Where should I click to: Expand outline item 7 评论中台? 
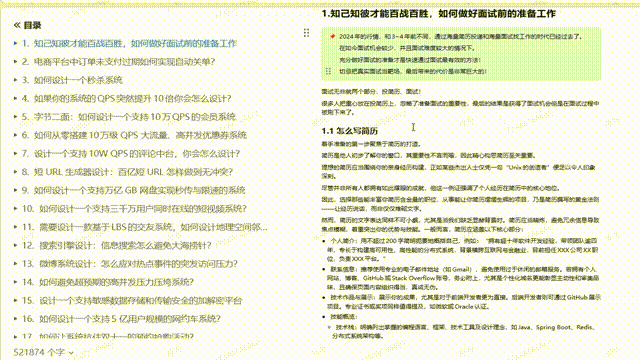[x=16, y=153]
